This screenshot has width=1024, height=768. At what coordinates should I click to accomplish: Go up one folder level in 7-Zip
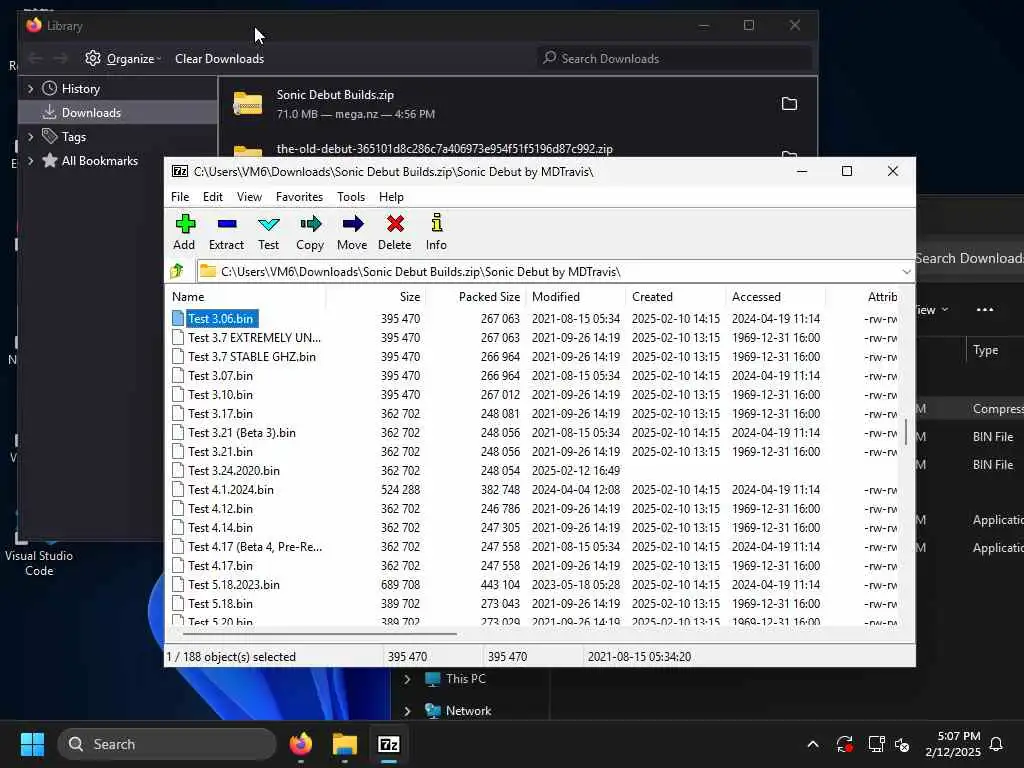tap(177, 271)
